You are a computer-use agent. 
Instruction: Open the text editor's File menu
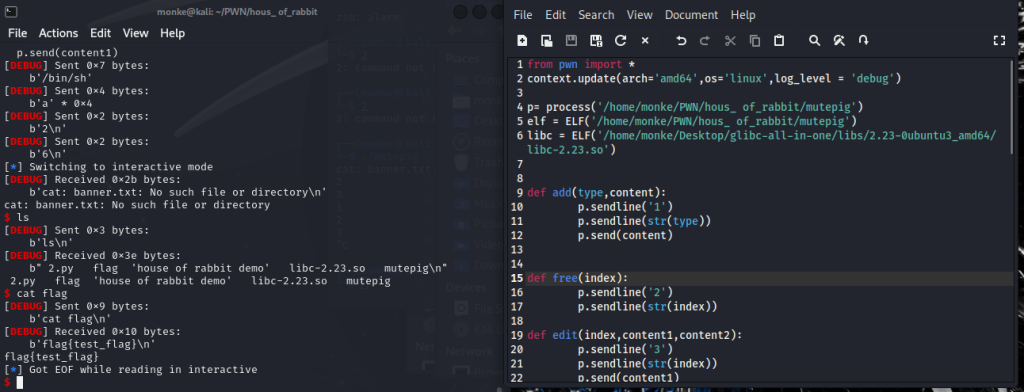coord(523,14)
